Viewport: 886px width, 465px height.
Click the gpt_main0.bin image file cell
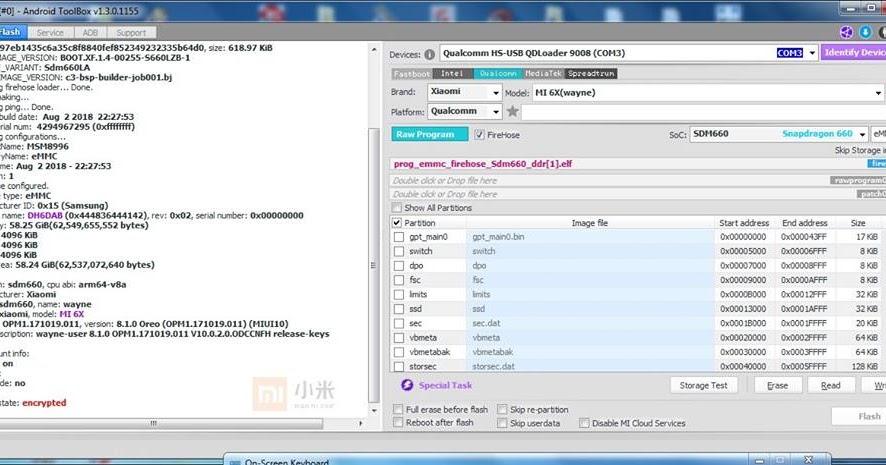click(590, 237)
